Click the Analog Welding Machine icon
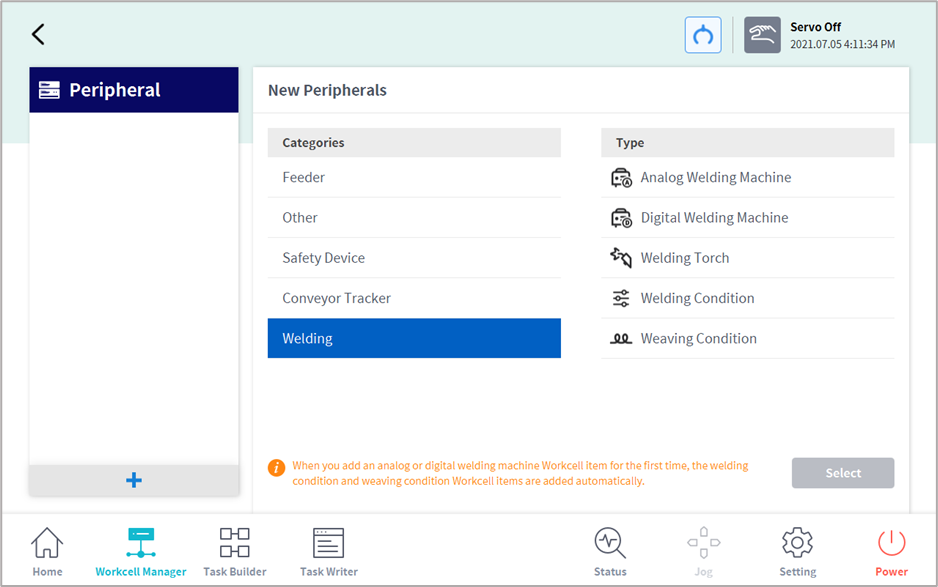The width and height of the screenshot is (938, 587). [621, 178]
